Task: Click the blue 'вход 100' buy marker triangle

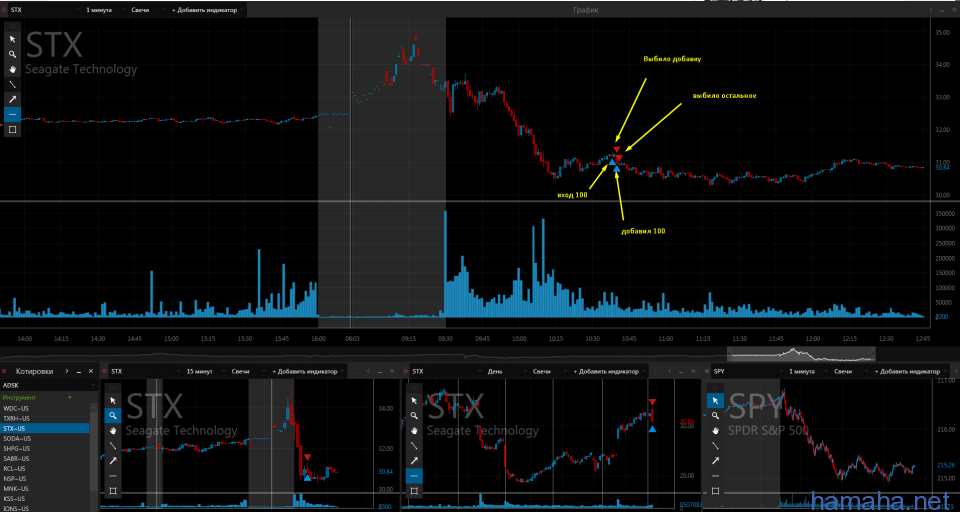Action: [612, 161]
